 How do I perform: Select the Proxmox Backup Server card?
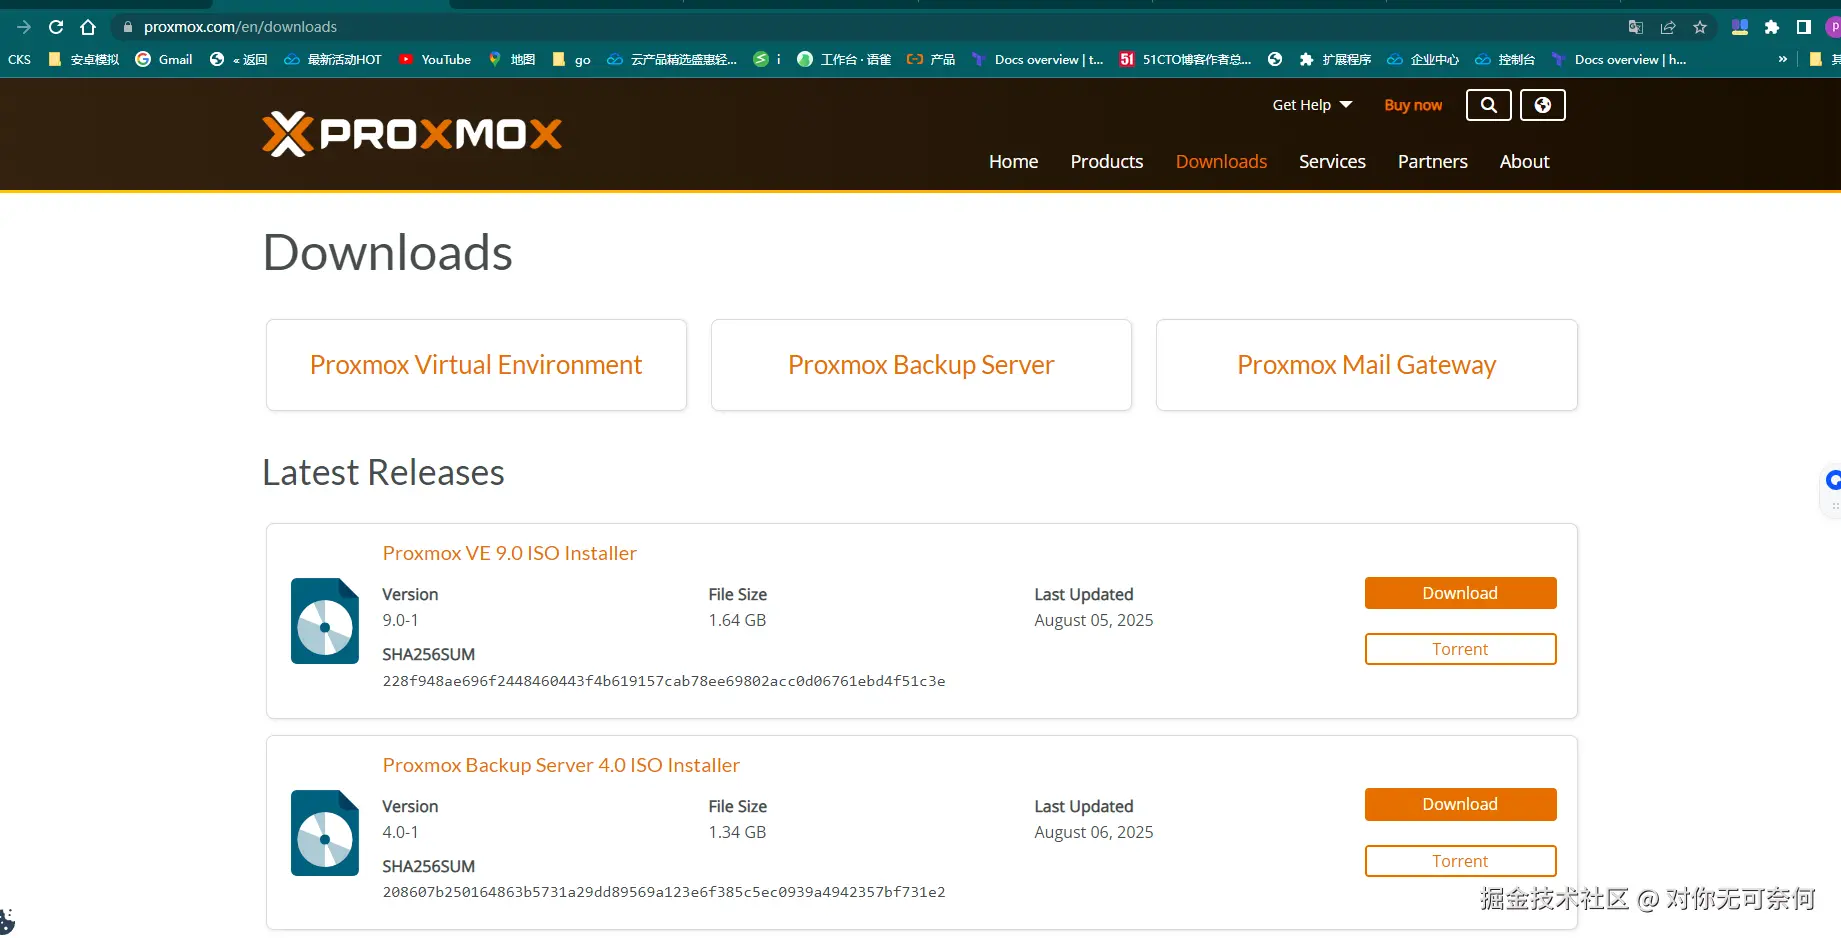[921, 365]
